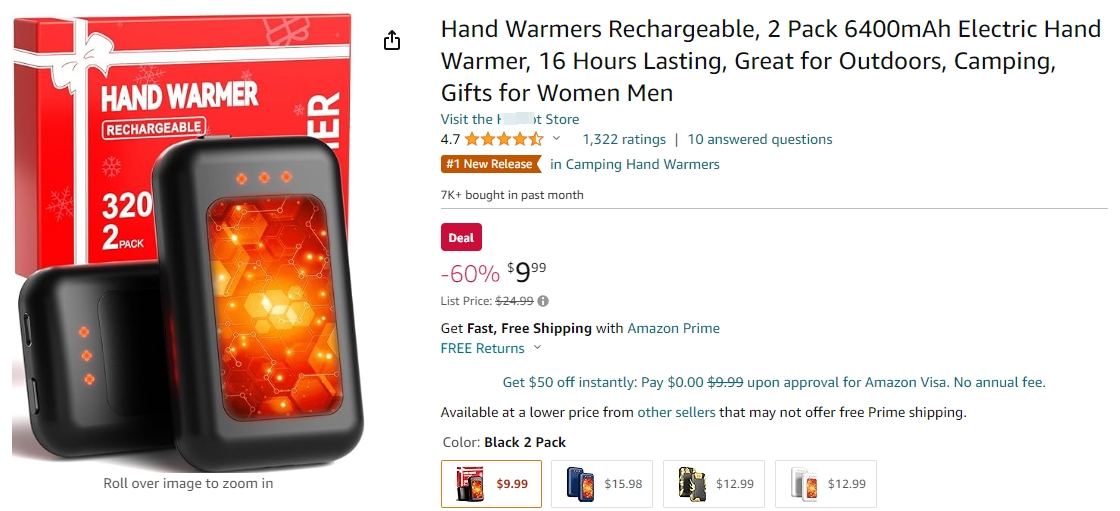
Task: Select the blue $15.98 color option
Action: (x=602, y=484)
